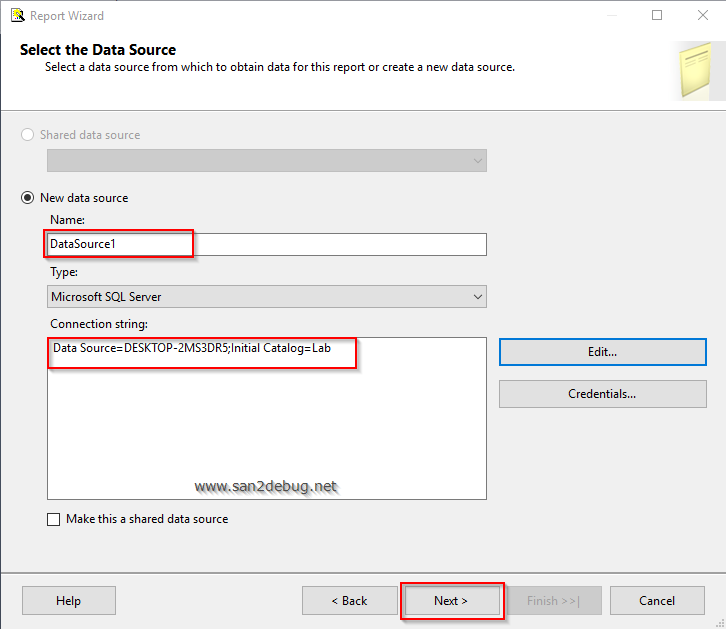Click the Name field containing DataSource1
The height and width of the screenshot is (629, 726).
pyautogui.click(x=267, y=244)
